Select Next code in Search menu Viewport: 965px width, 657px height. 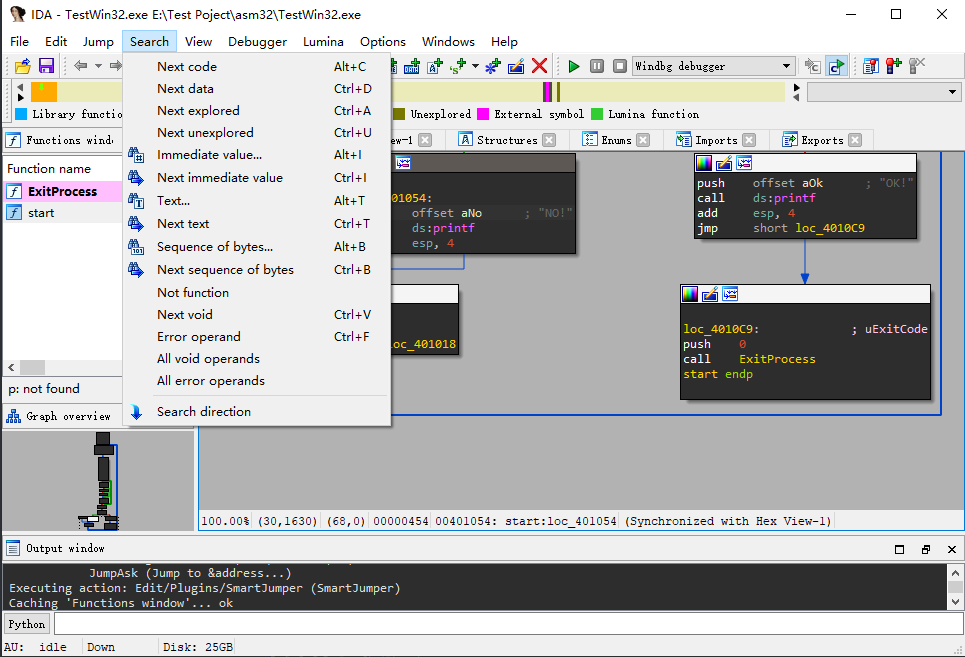tap(257, 66)
